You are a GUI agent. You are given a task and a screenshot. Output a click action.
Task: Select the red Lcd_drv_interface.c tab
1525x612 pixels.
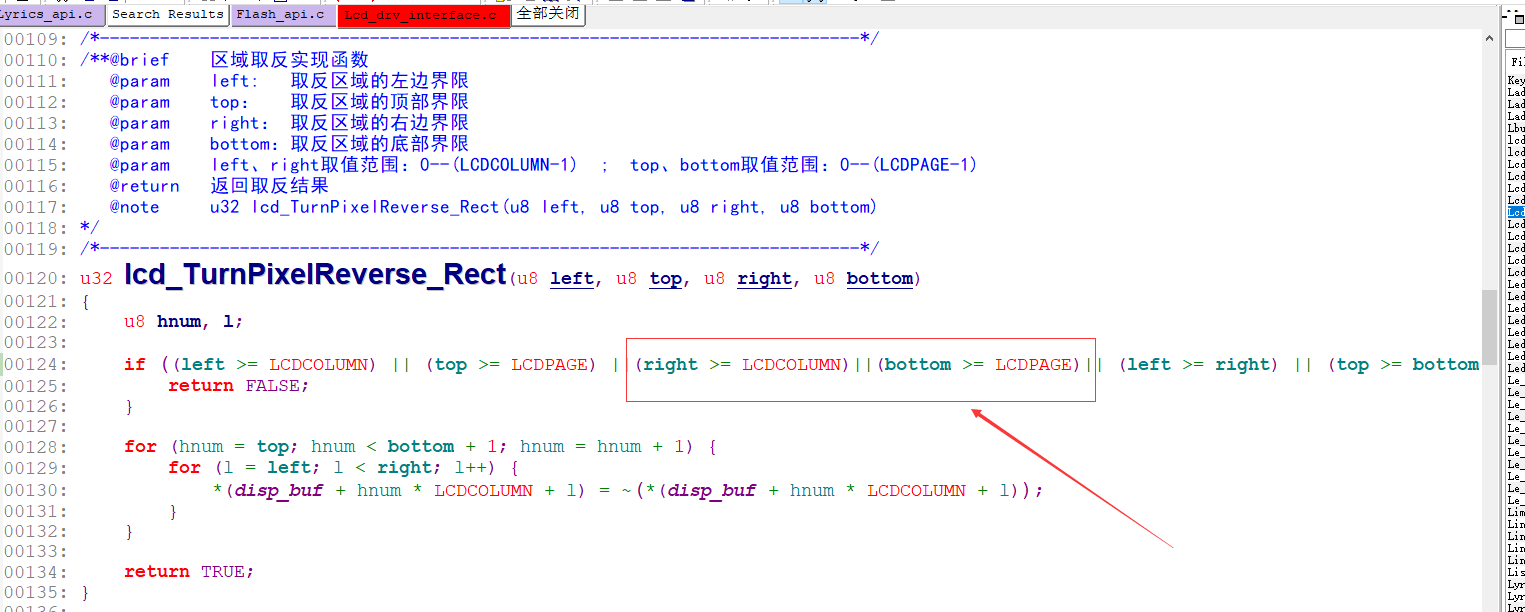coord(424,16)
